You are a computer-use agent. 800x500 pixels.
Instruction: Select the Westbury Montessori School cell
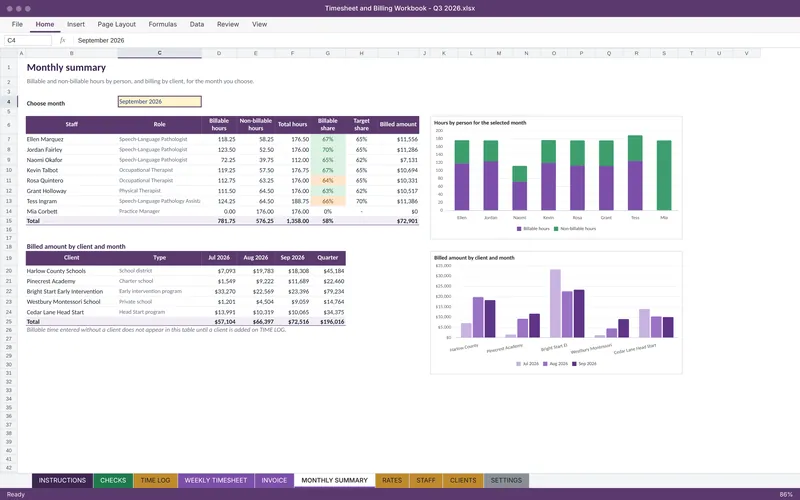[71, 302]
